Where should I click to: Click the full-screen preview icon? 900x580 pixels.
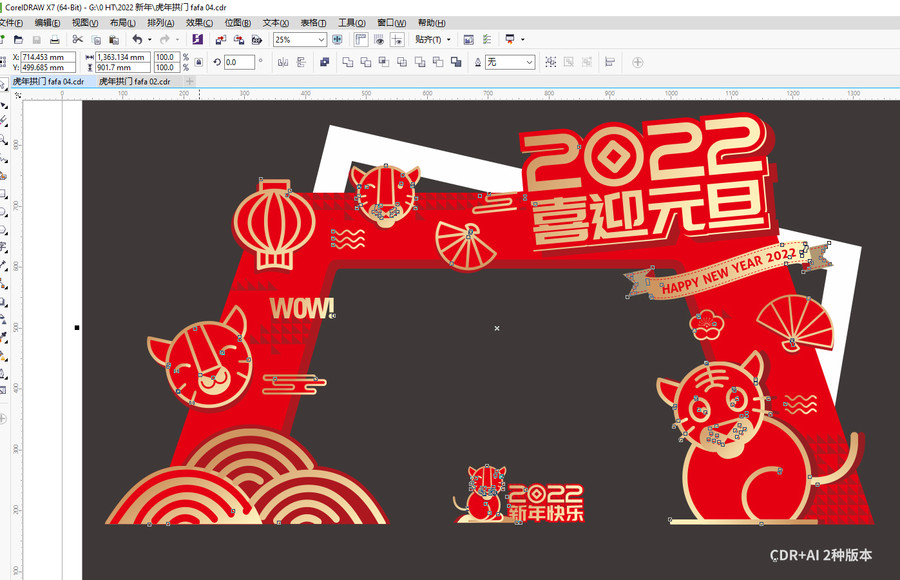[338, 40]
